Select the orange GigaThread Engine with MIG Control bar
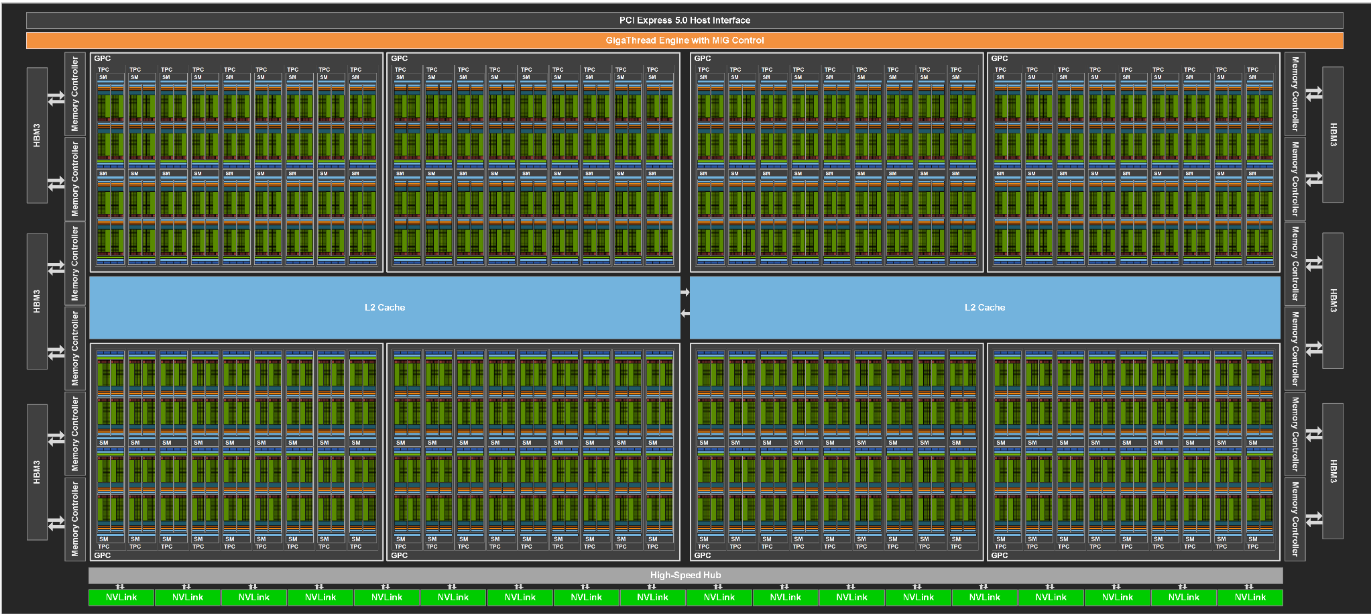The height and width of the screenshot is (614, 1371). click(x=685, y=40)
